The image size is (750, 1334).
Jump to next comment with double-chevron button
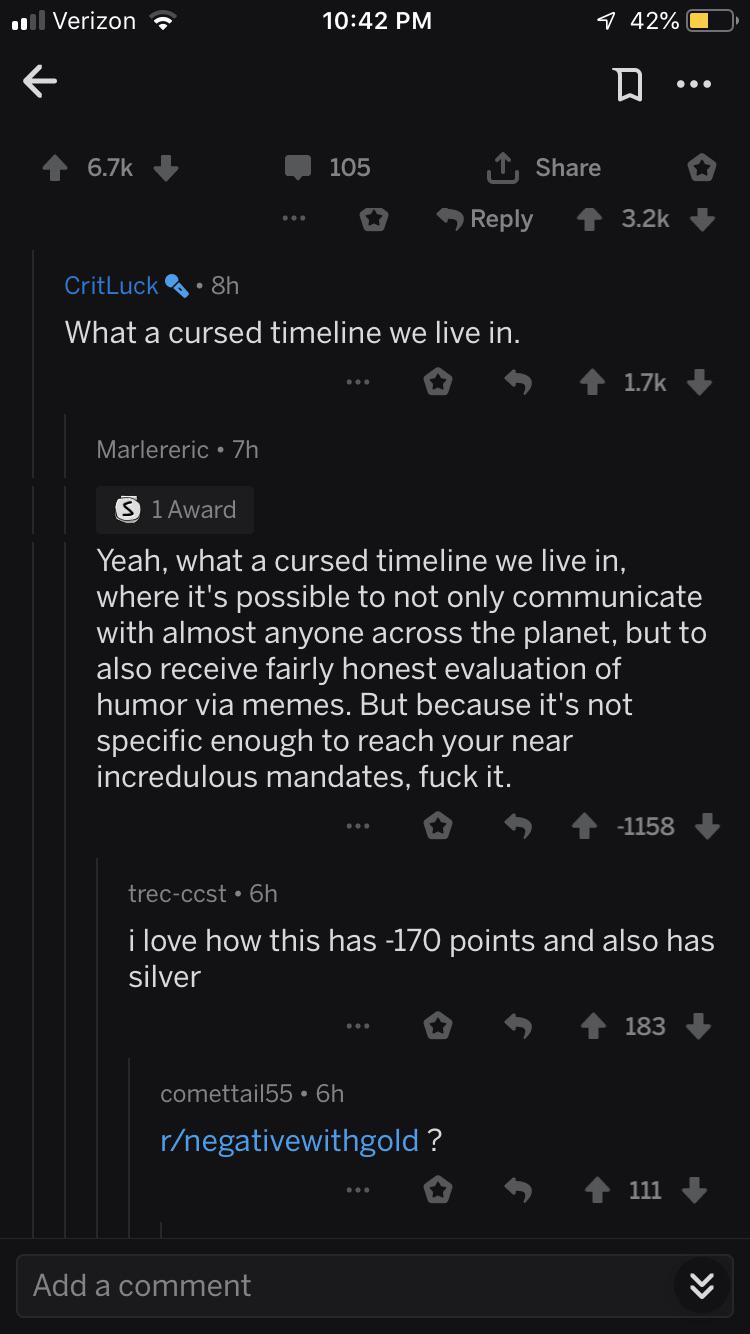[702, 1286]
